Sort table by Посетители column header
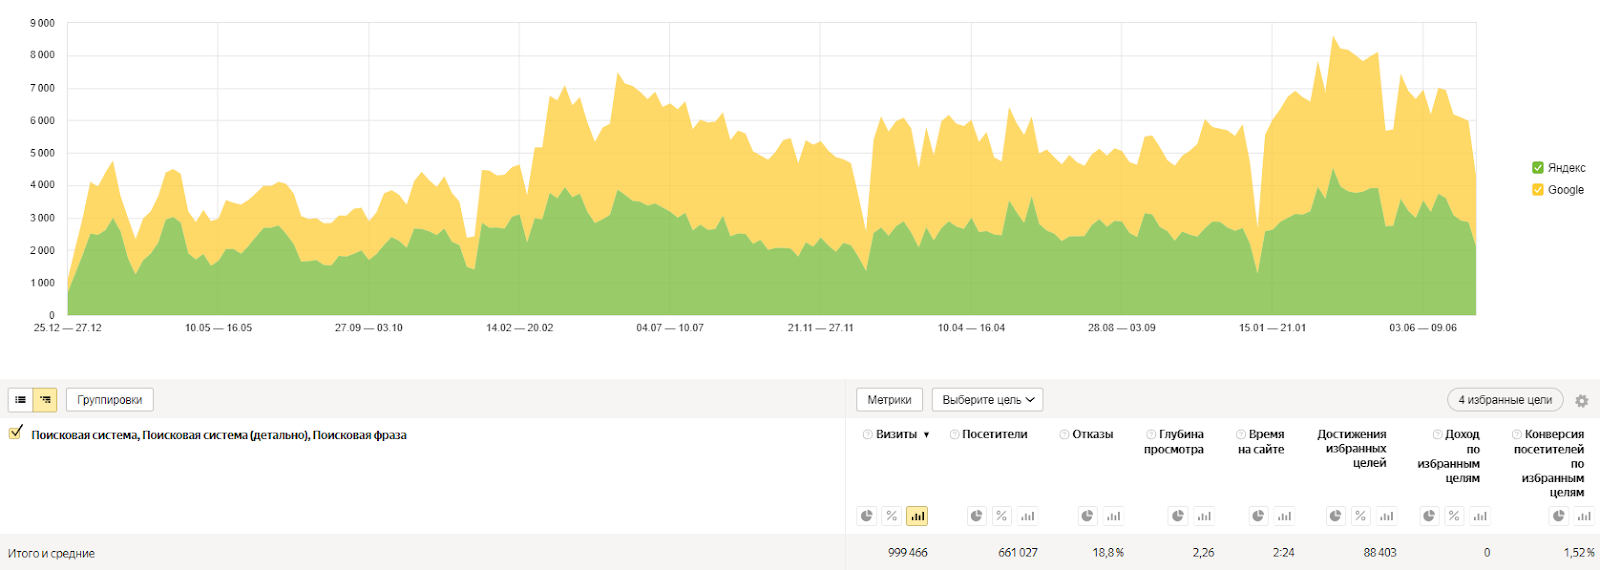This screenshot has width=1600, height=570. [x=994, y=435]
